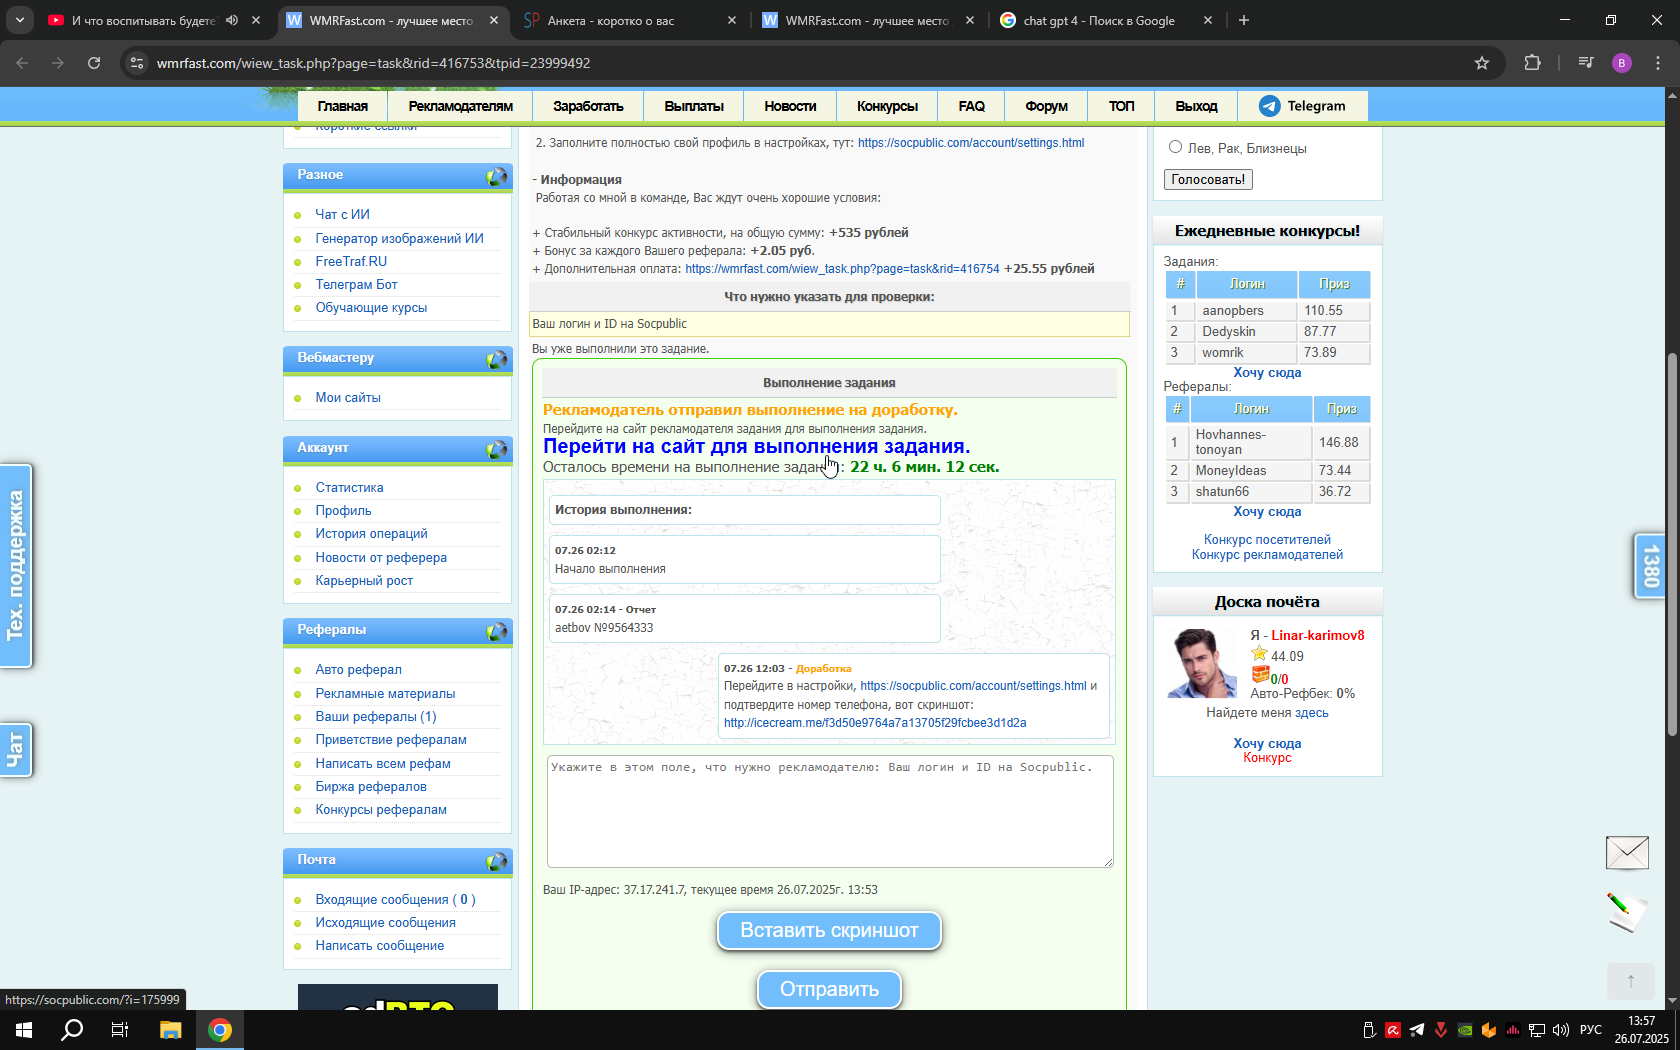Click the report text input field

click(x=830, y=811)
